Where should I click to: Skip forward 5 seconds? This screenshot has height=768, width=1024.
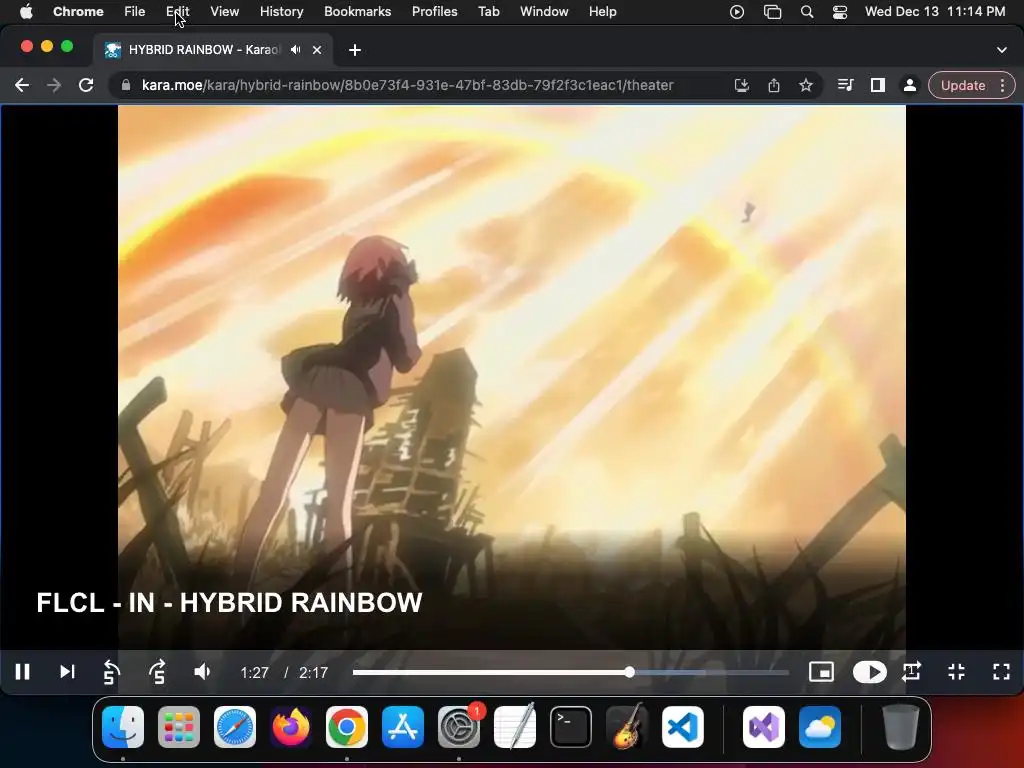[157, 672]
